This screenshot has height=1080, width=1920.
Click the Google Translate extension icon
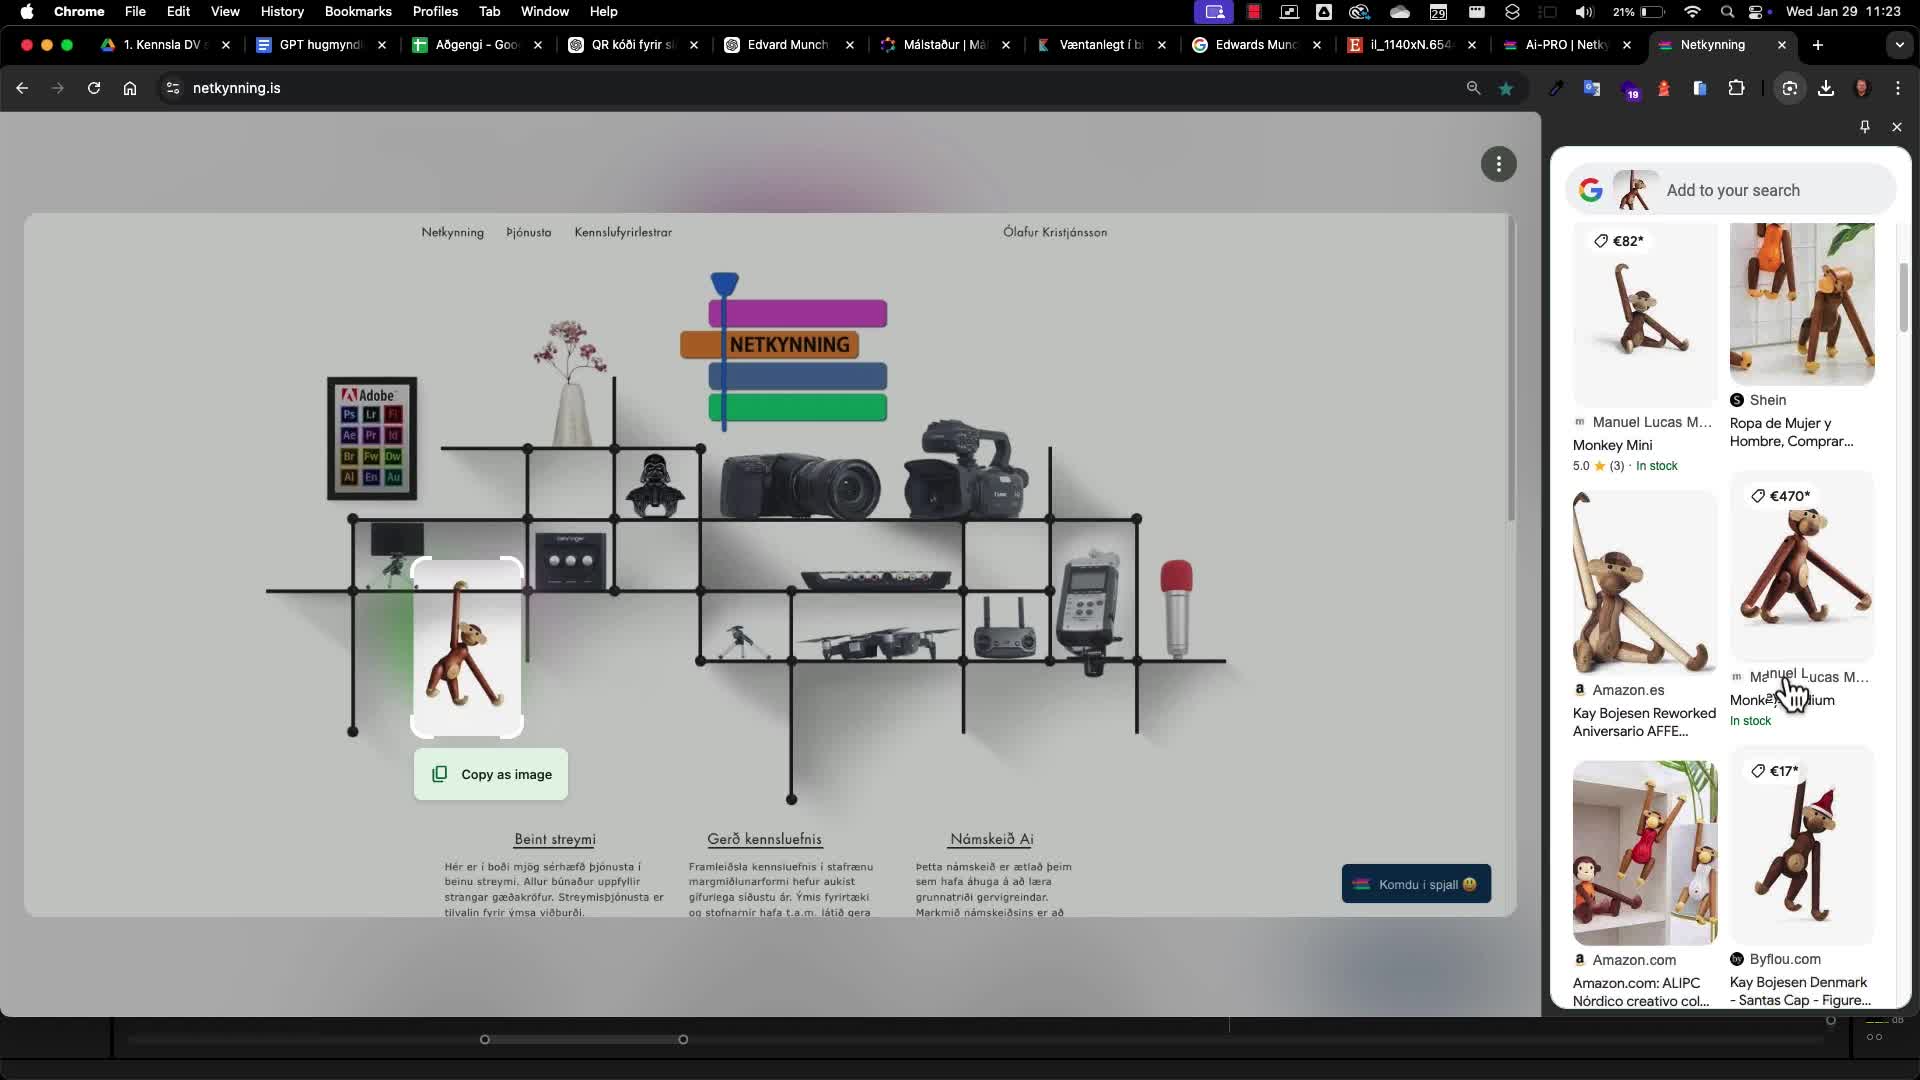click(x=1592, y=88)
